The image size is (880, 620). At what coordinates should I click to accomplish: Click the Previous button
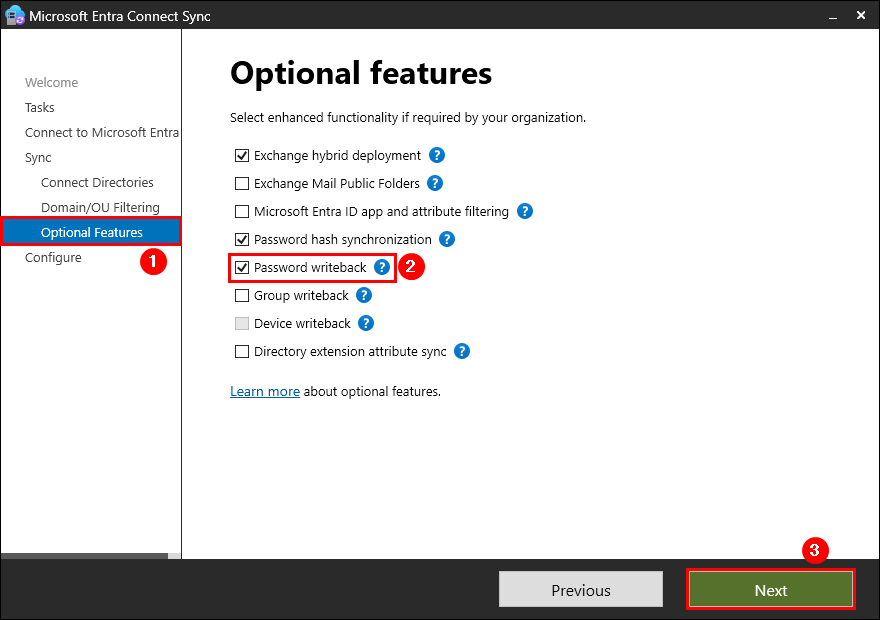pos(581,591)
